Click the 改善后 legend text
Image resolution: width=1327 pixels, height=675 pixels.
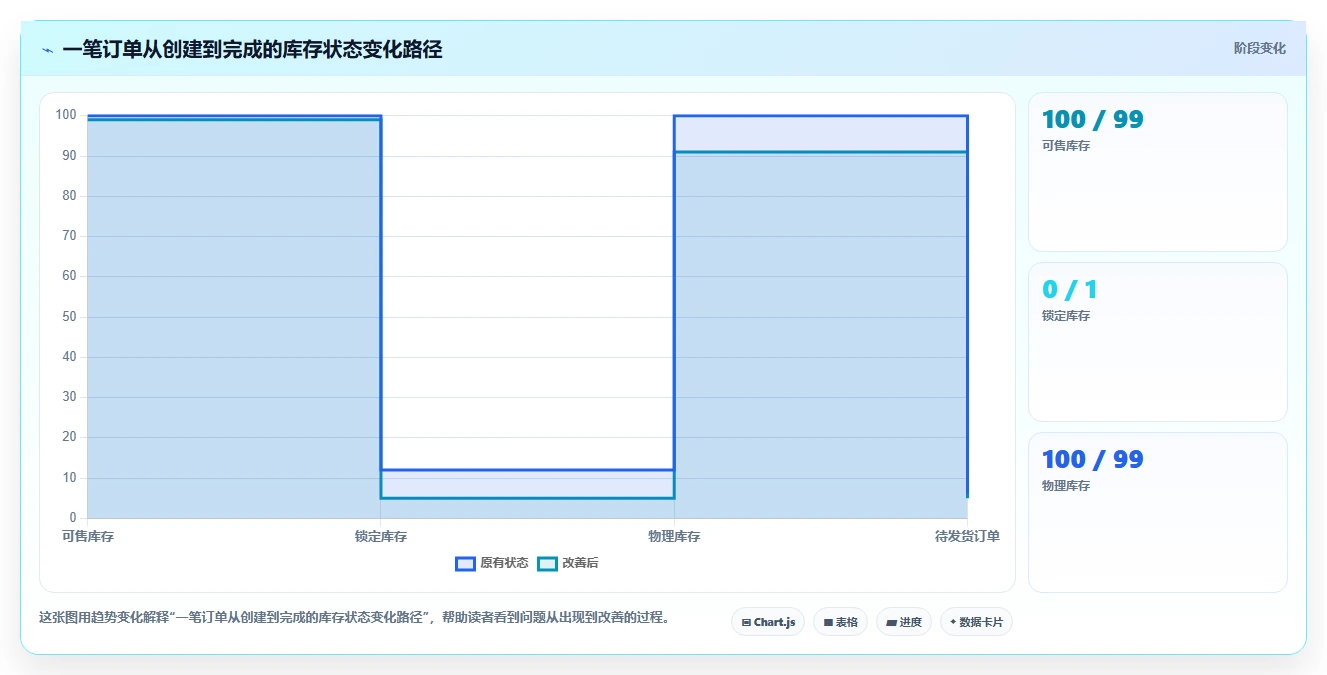click(x=580, y=563)
